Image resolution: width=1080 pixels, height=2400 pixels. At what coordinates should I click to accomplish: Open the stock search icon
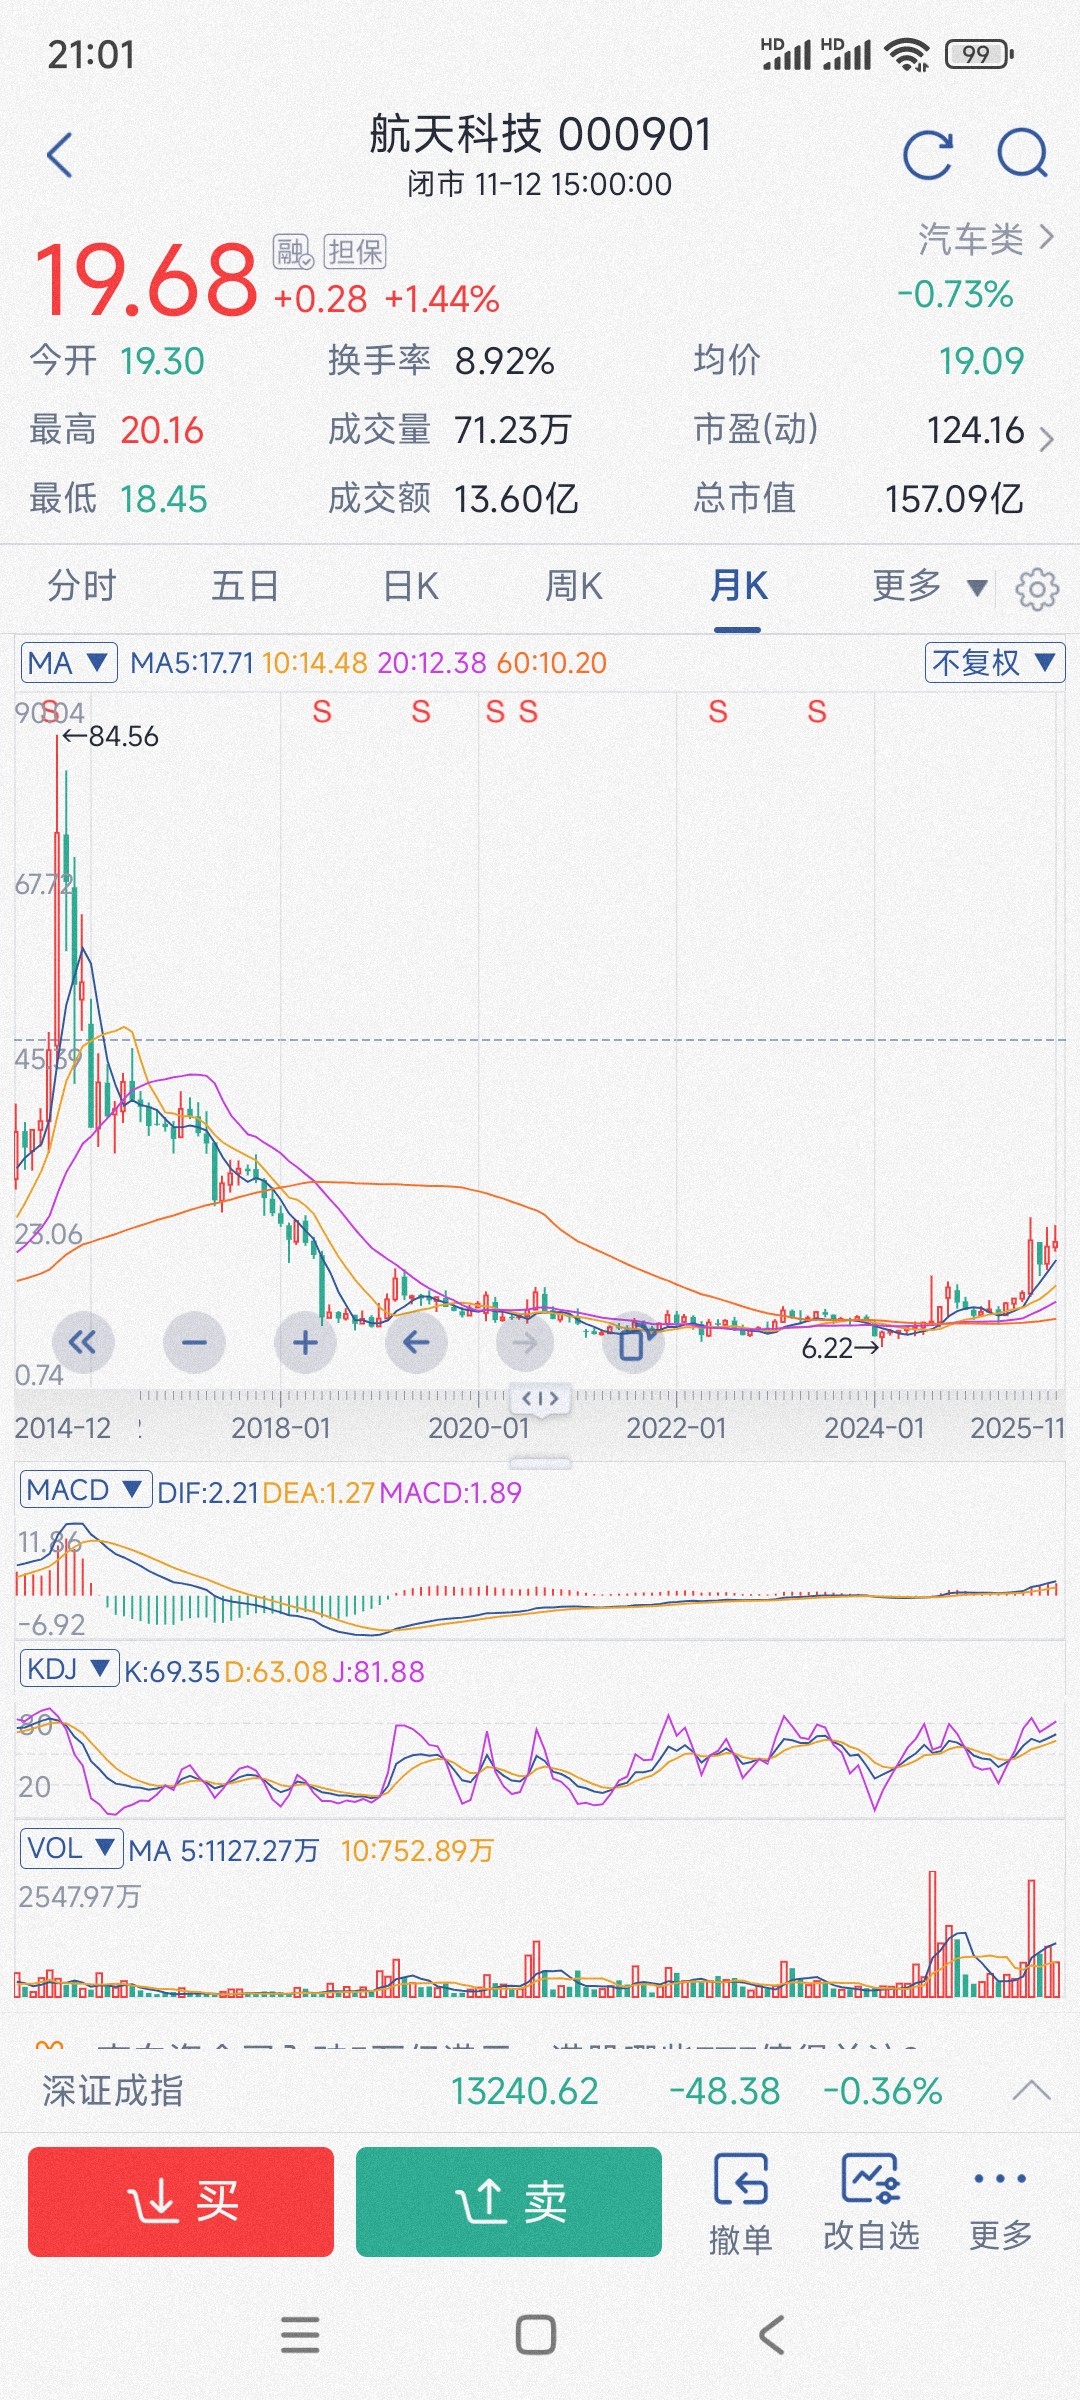(x=1023, y=155)
